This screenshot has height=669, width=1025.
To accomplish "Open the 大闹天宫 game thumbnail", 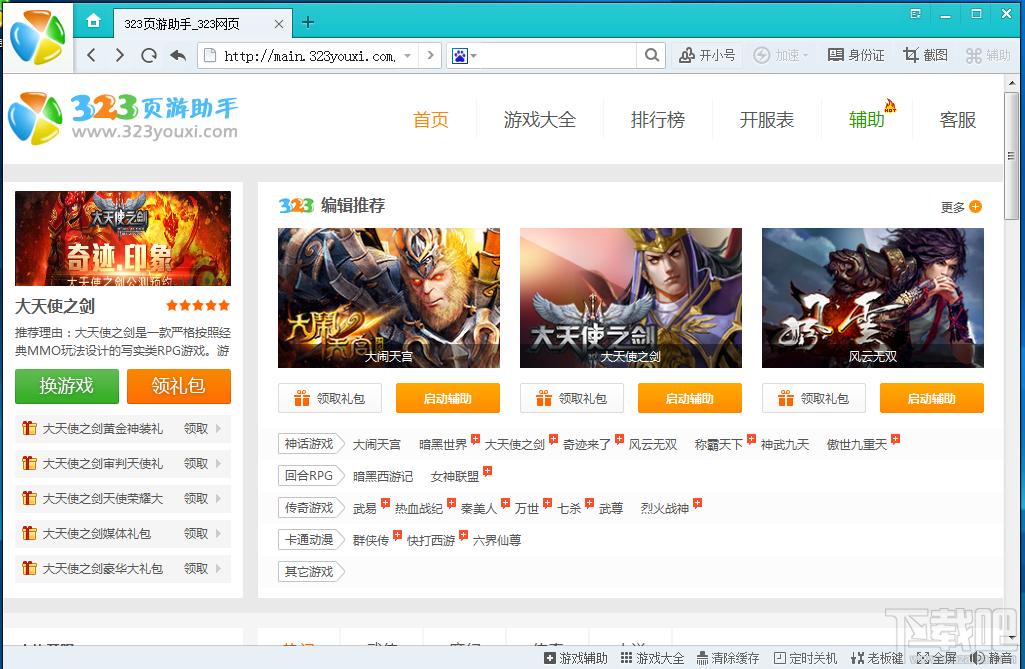I will coord(389,298).
